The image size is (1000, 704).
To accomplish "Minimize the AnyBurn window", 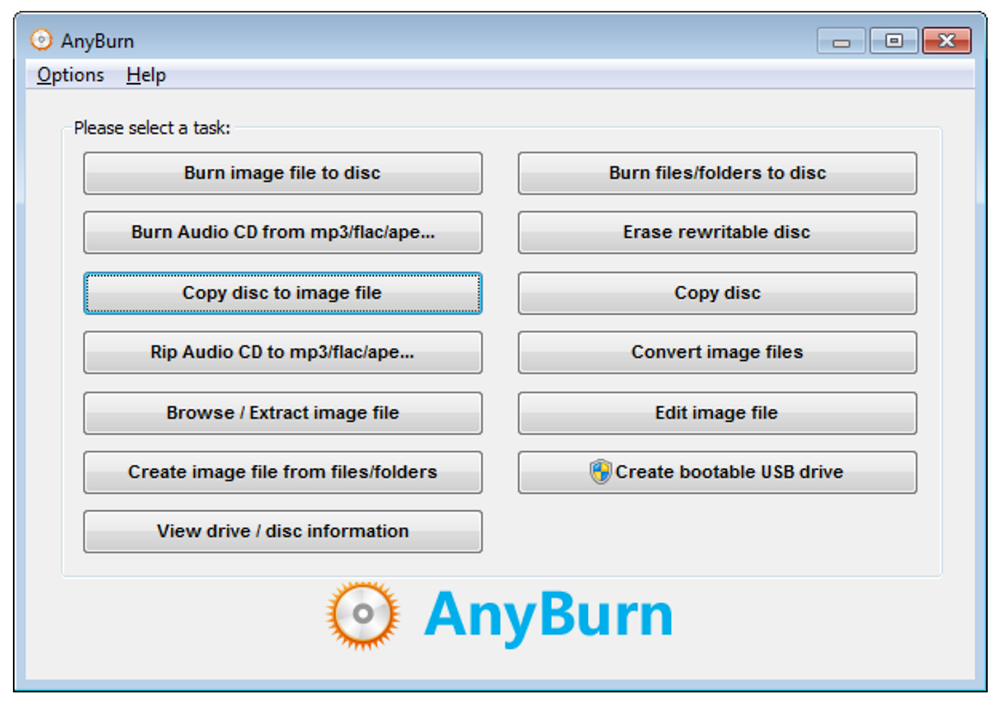I will pyautogui.click(x=841, y=41).
